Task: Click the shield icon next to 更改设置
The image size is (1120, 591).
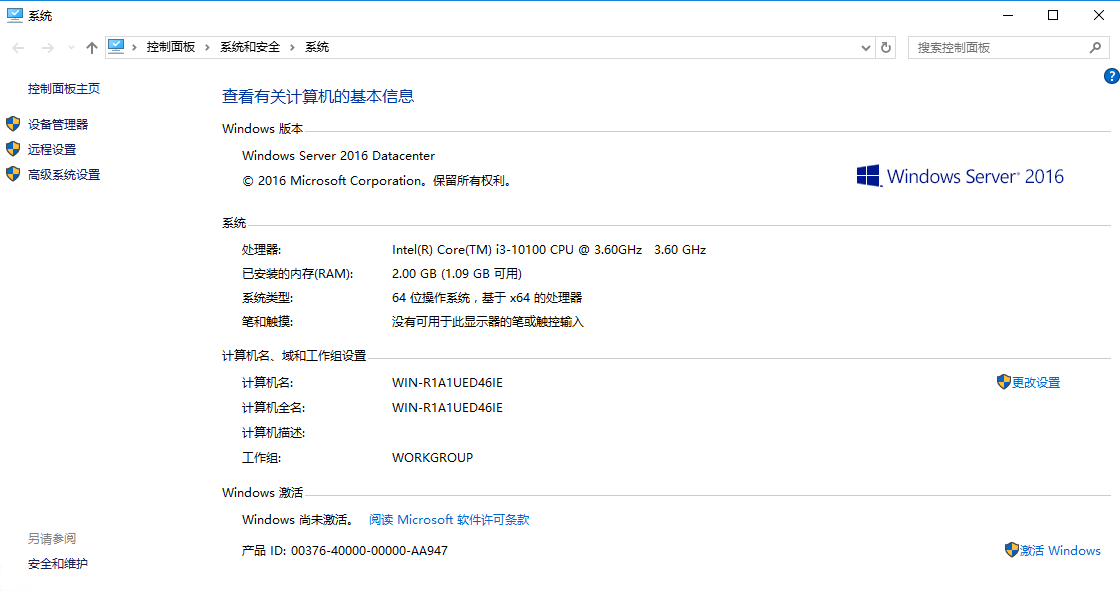Action: (1004, 382)
